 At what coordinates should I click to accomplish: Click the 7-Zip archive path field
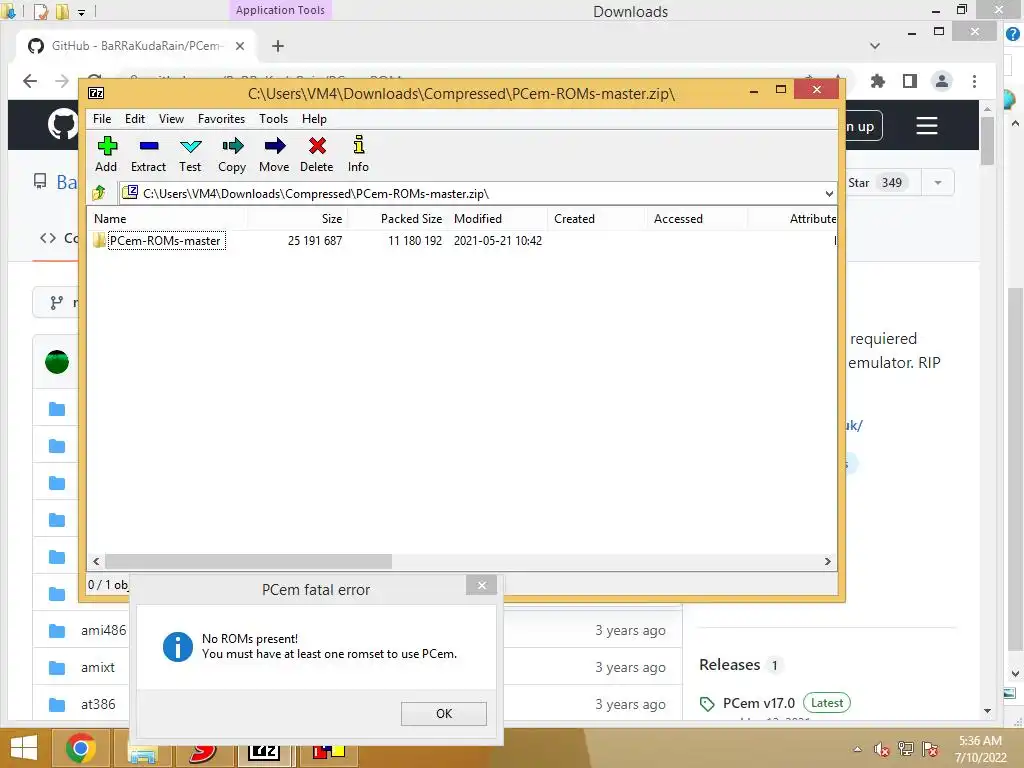[x=470, y=194]
